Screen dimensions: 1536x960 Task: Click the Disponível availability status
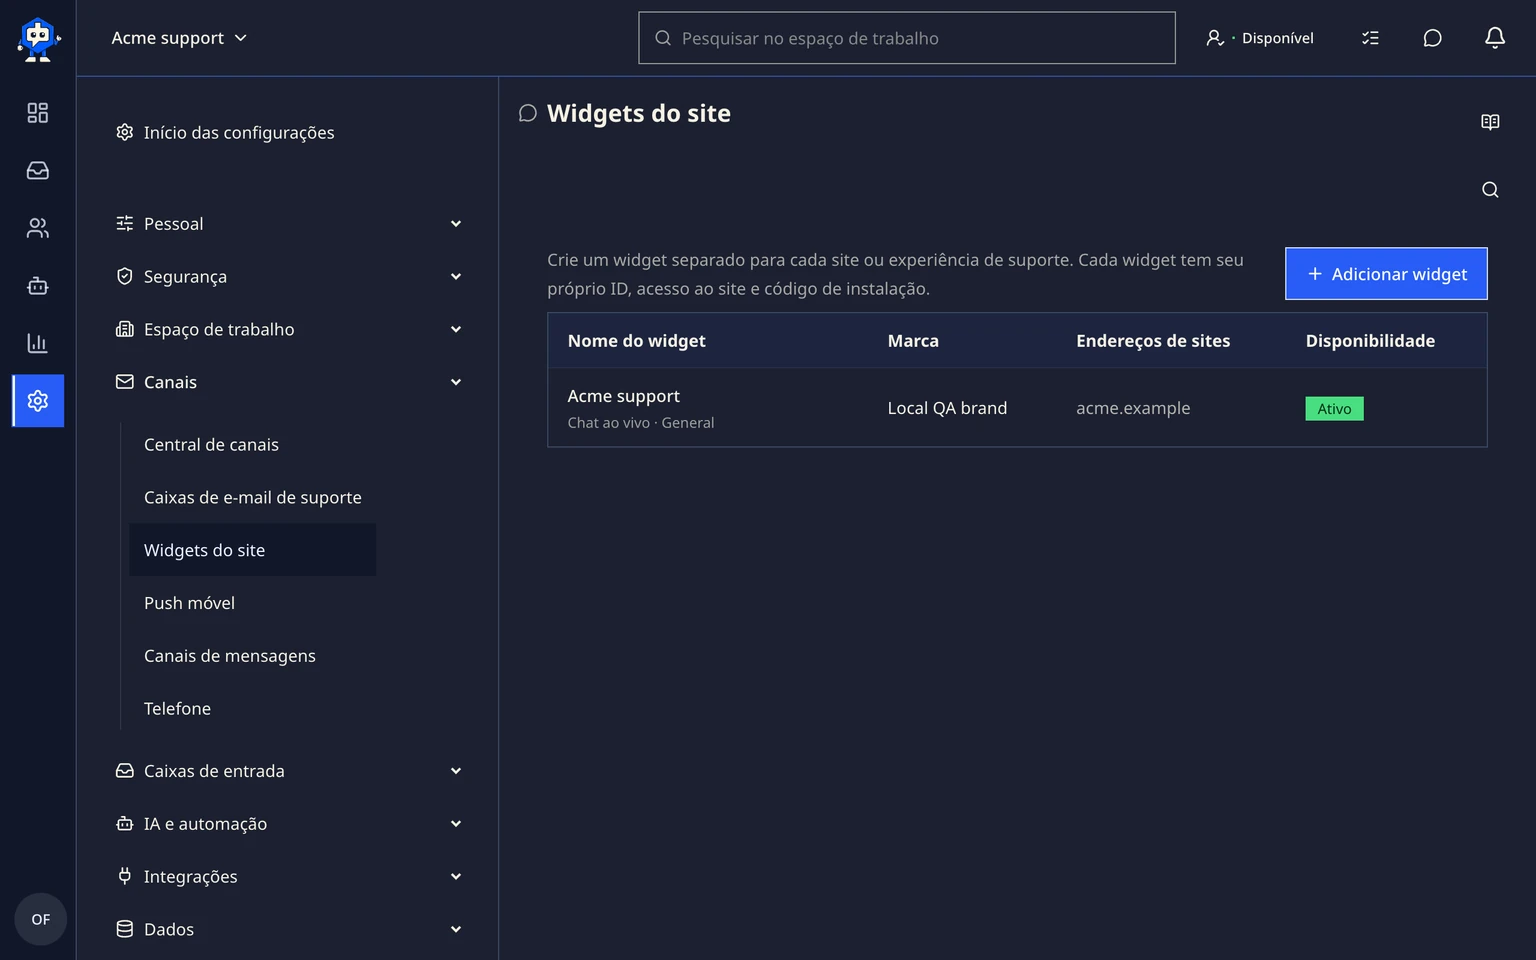[x=1260, y=38]
